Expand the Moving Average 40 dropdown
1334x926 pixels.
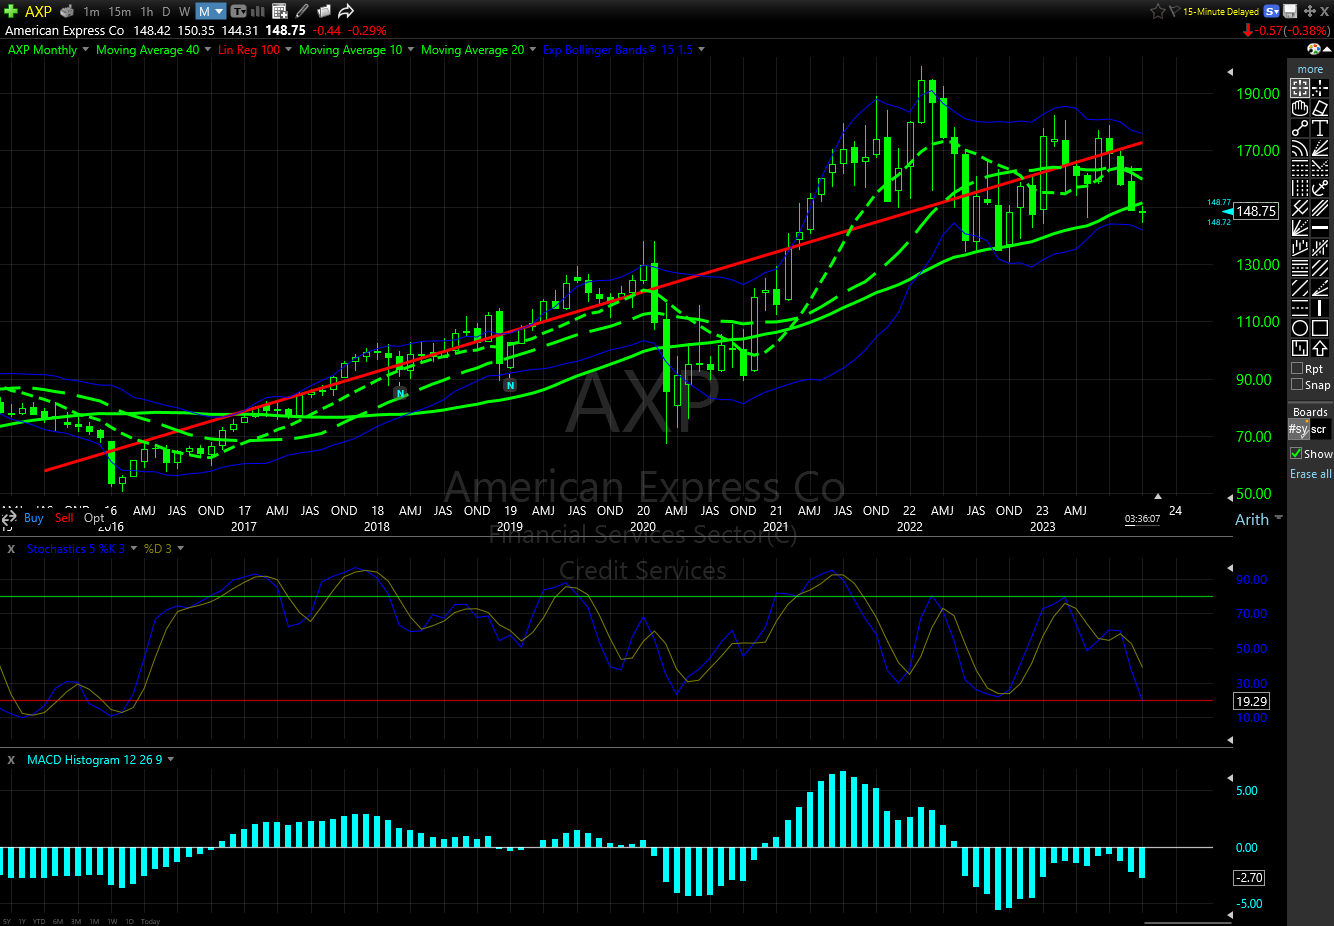pos(208,49)
